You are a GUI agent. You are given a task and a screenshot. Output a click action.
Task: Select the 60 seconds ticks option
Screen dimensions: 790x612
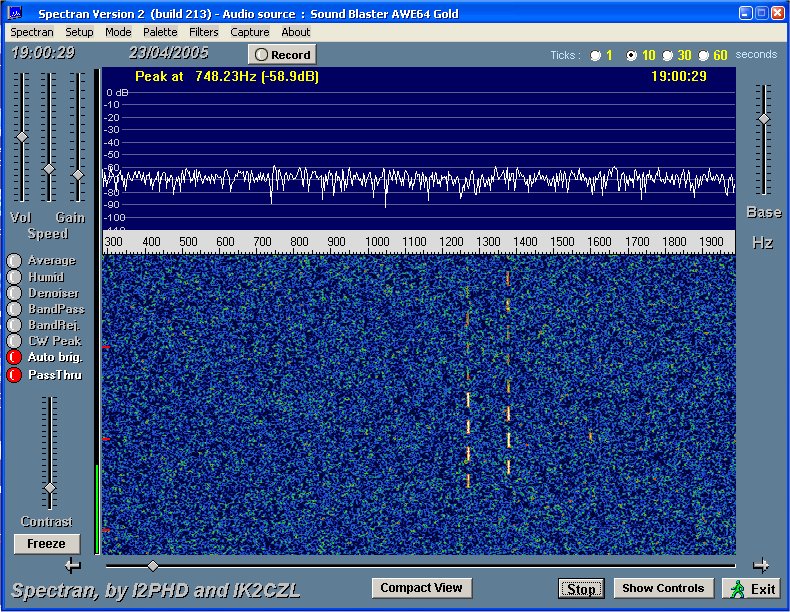point(704,55)
